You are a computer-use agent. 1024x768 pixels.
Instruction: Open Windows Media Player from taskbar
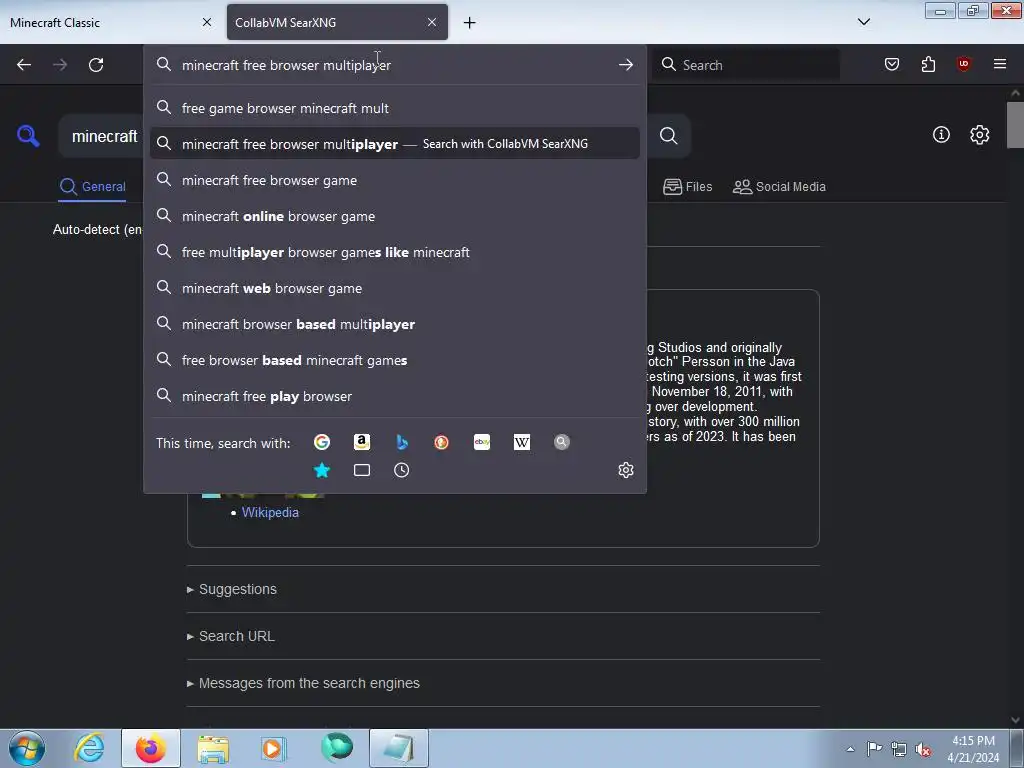(x=274, y=748)
